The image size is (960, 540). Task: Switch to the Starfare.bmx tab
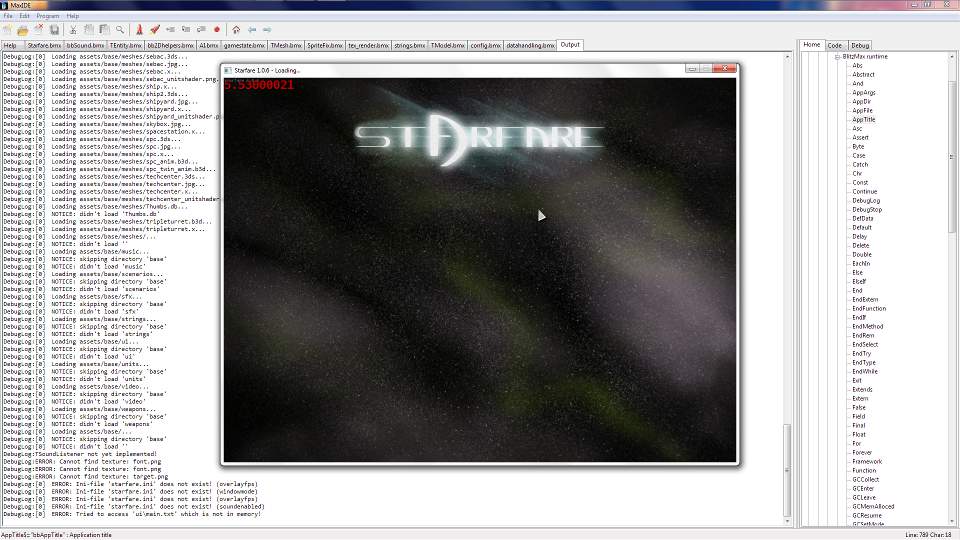44,45
